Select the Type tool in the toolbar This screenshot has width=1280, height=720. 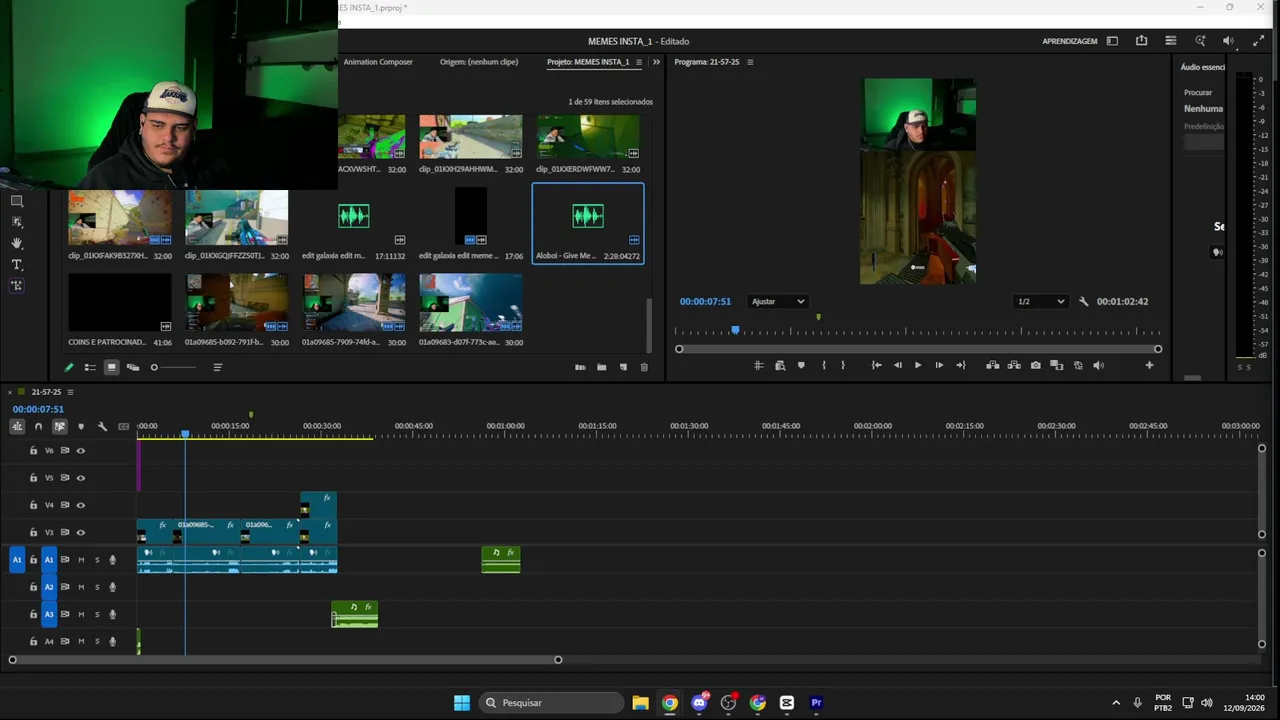pyautogui.click(x=17, y=264)
